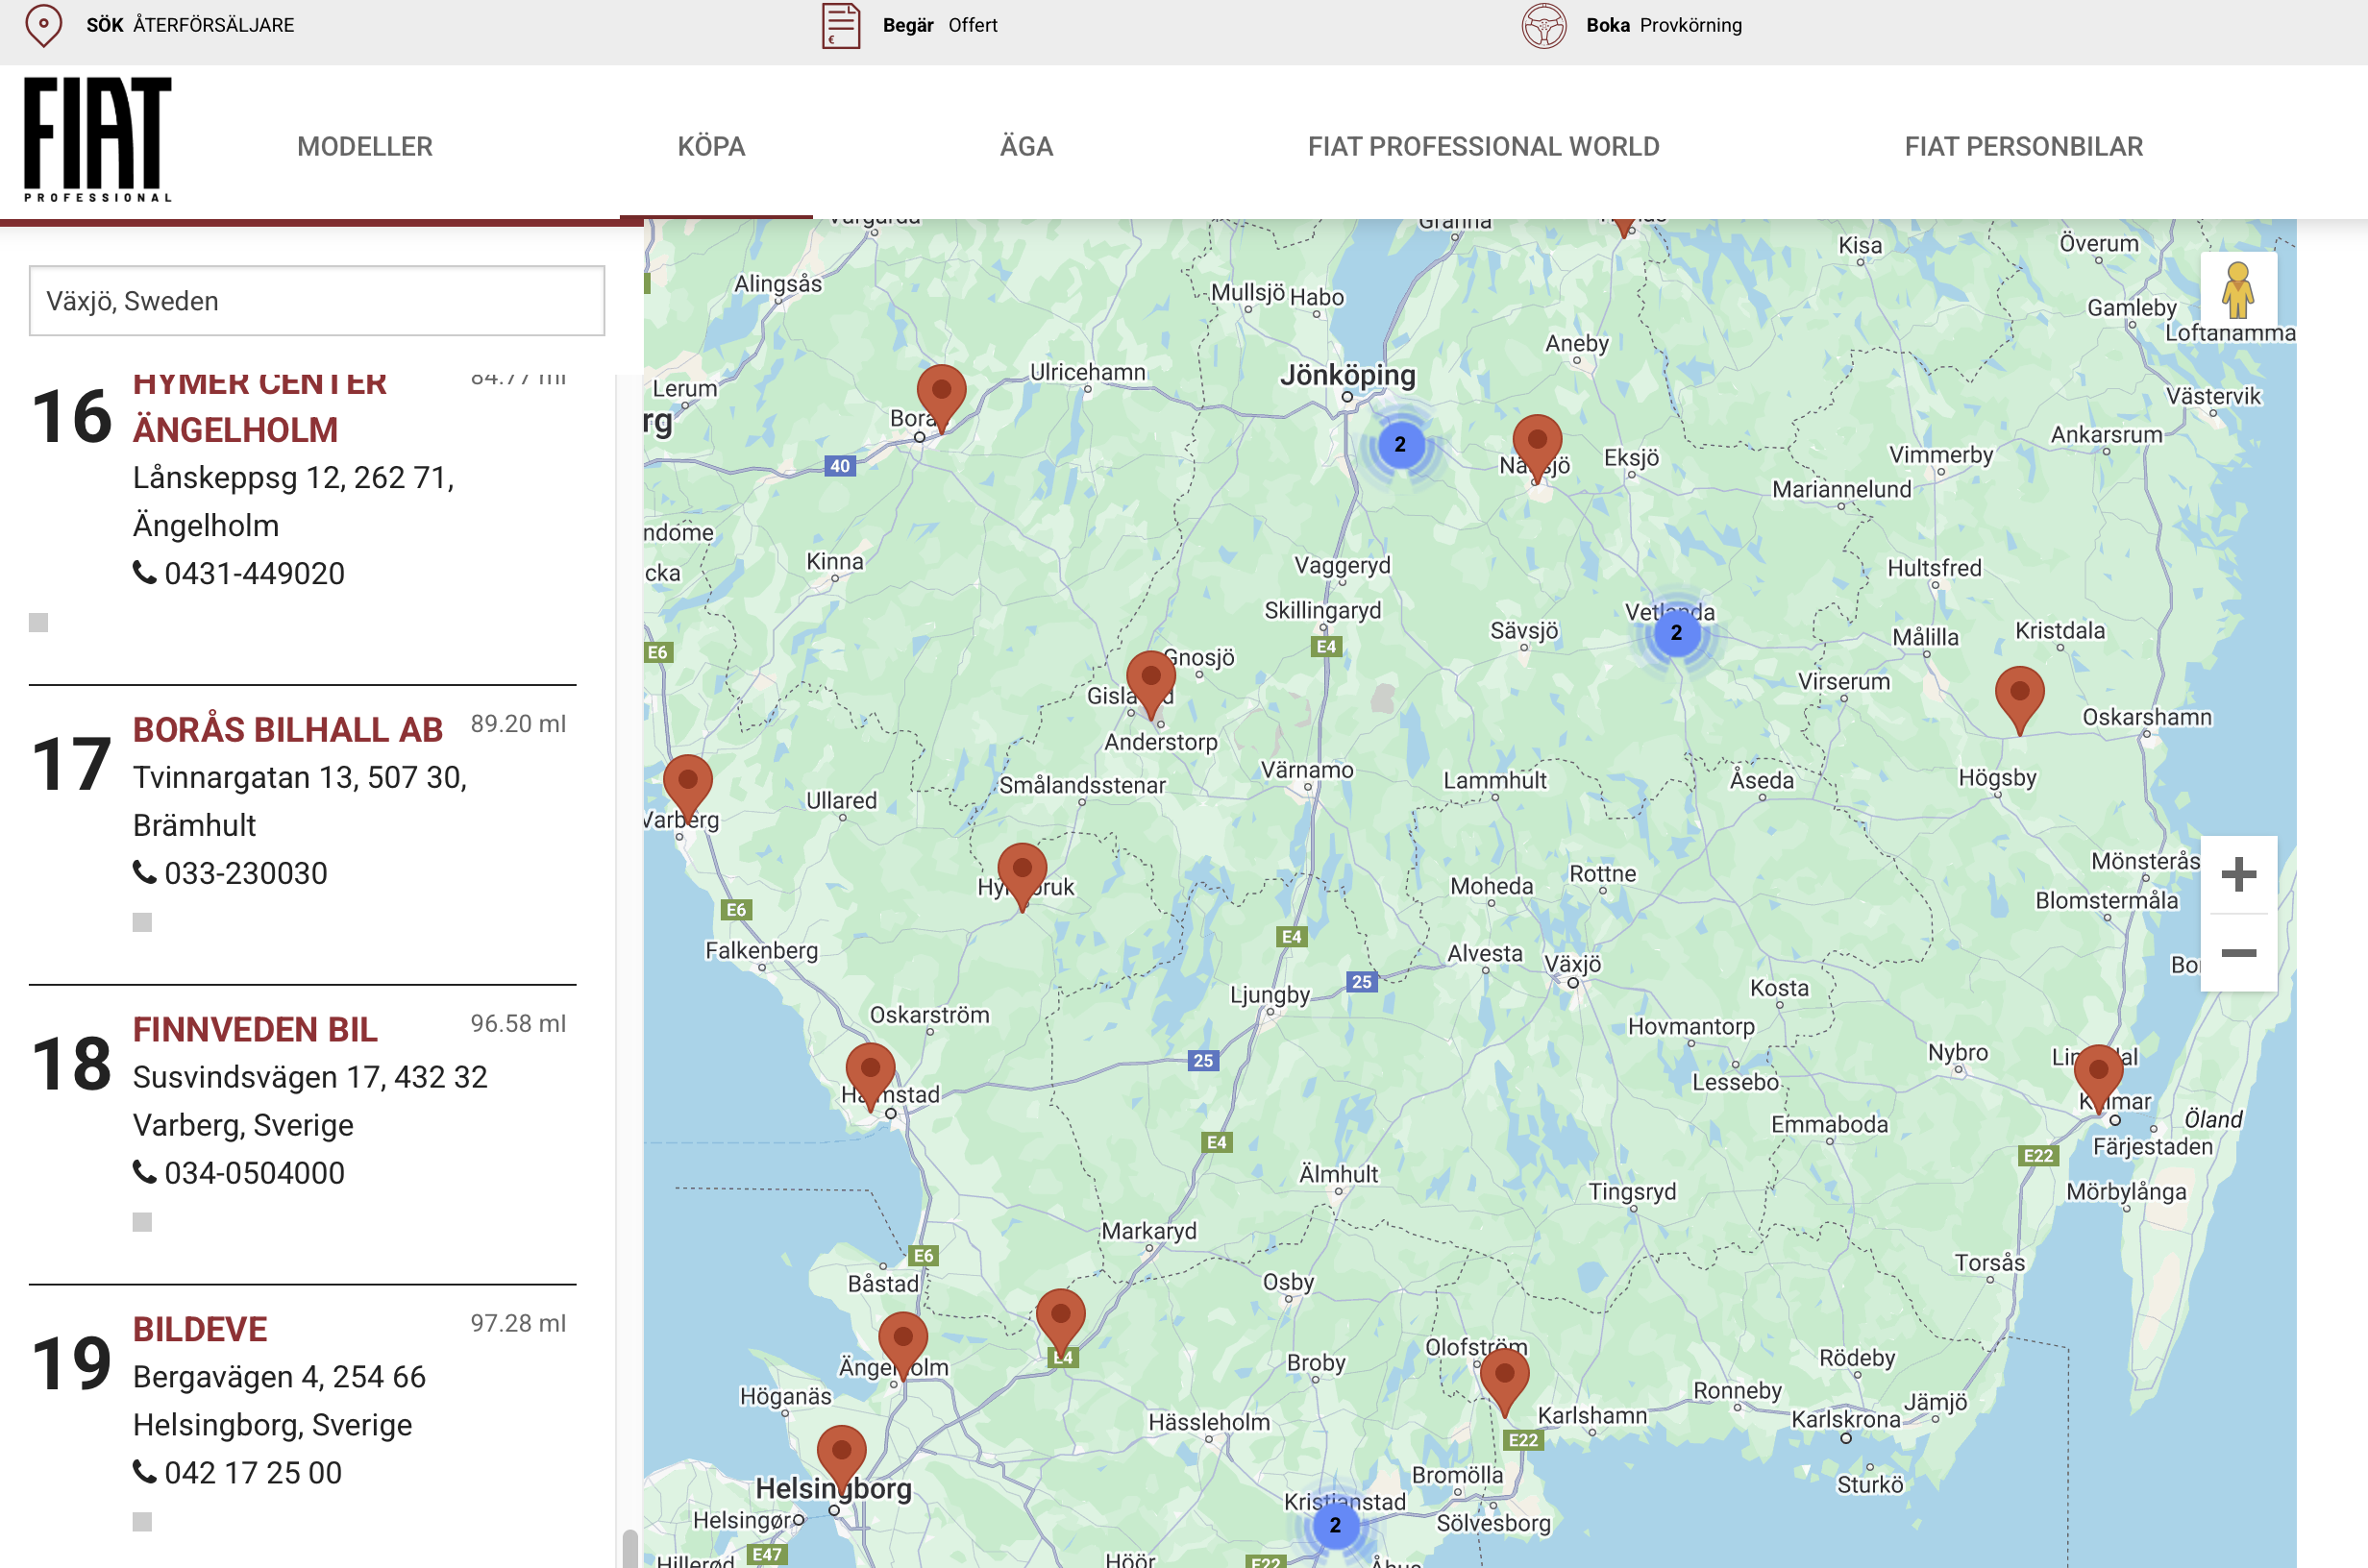2368x1568 pixels.
Task: Click Begär Offert link
Action: click(940, 25)
